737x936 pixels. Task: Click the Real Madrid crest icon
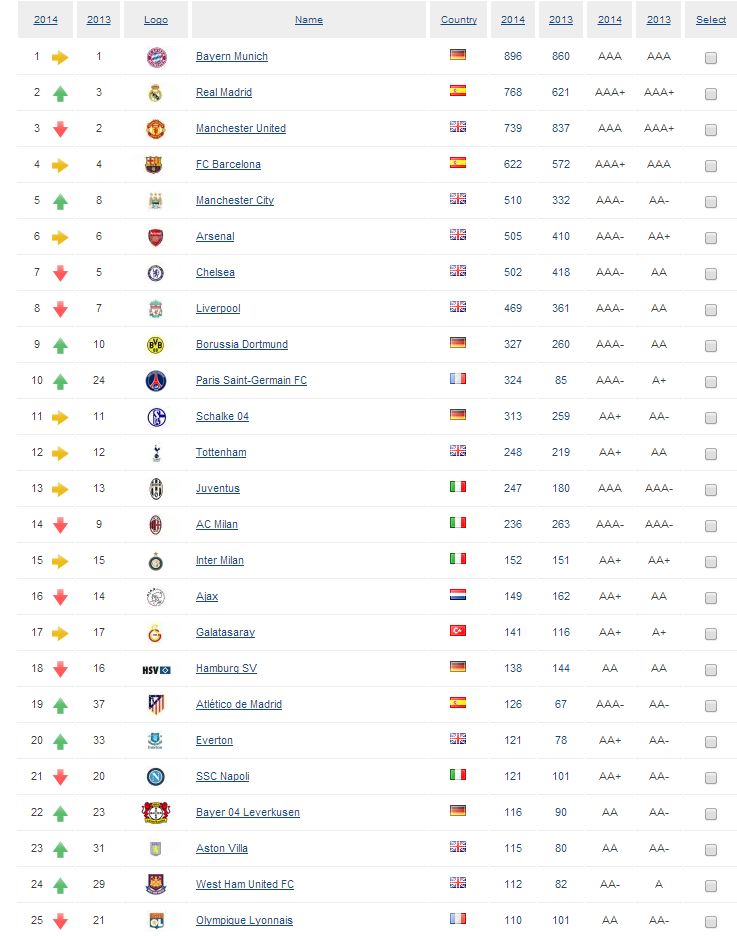[155, 93]
